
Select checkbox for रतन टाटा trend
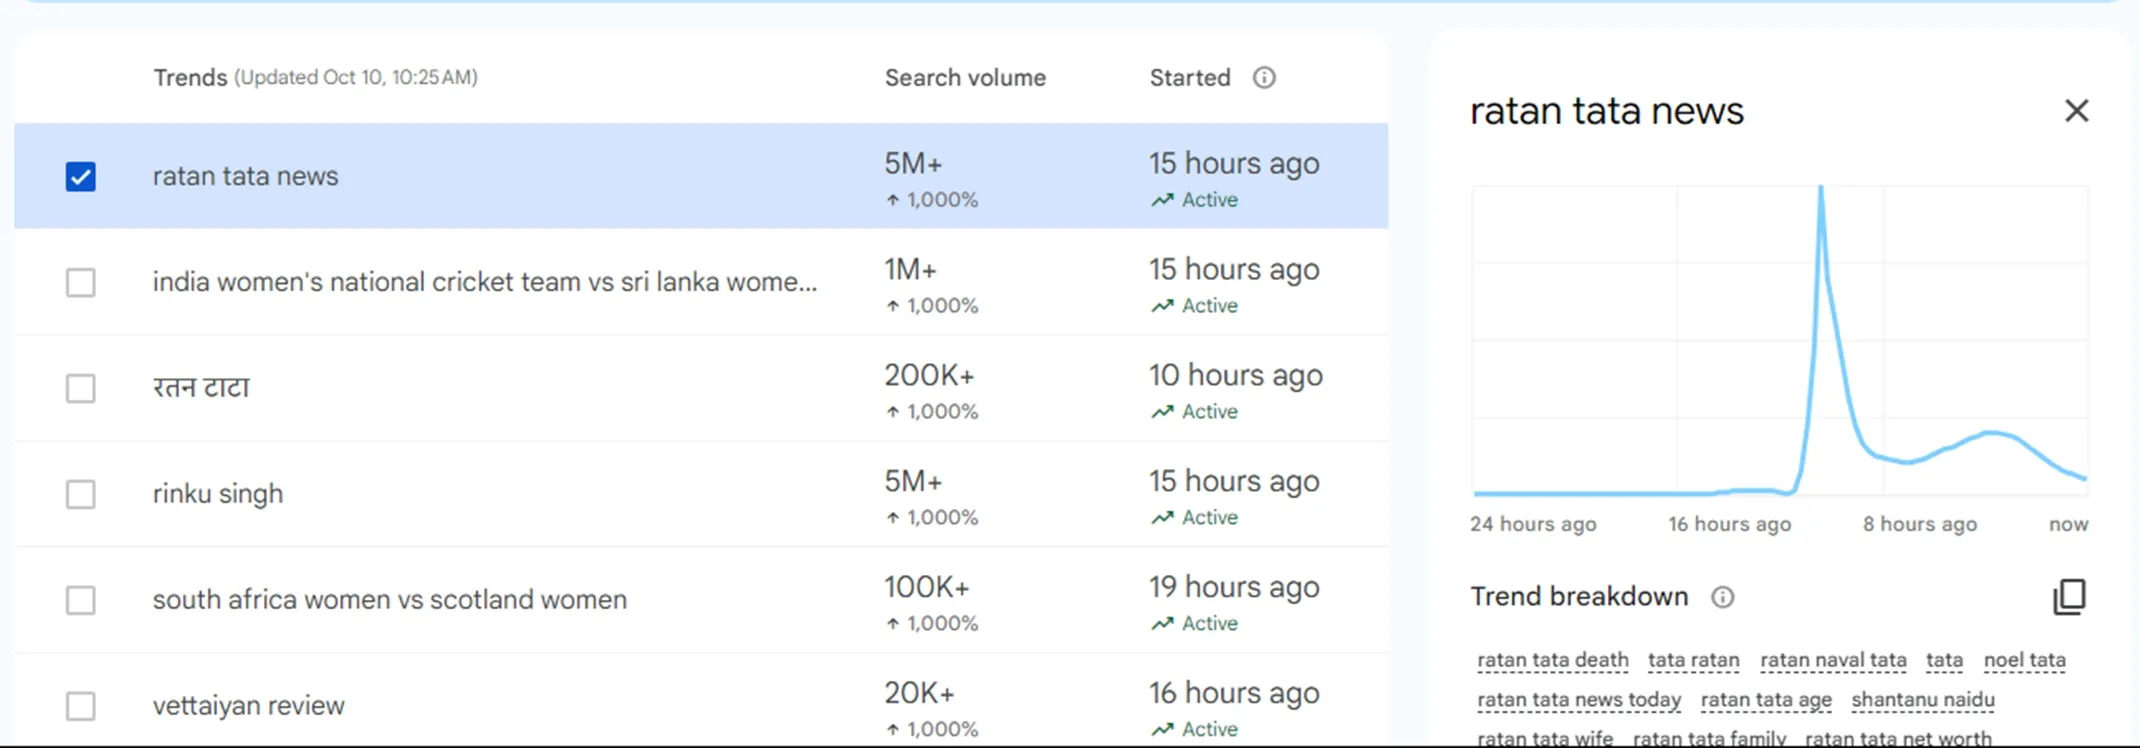[81, 388]
